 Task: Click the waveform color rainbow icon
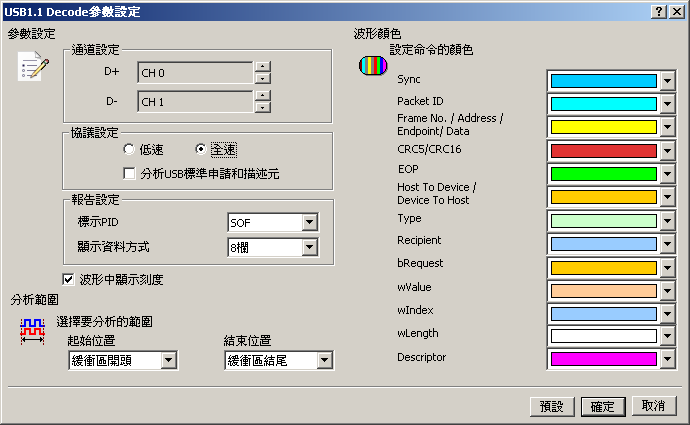click(x=373, y=66)
